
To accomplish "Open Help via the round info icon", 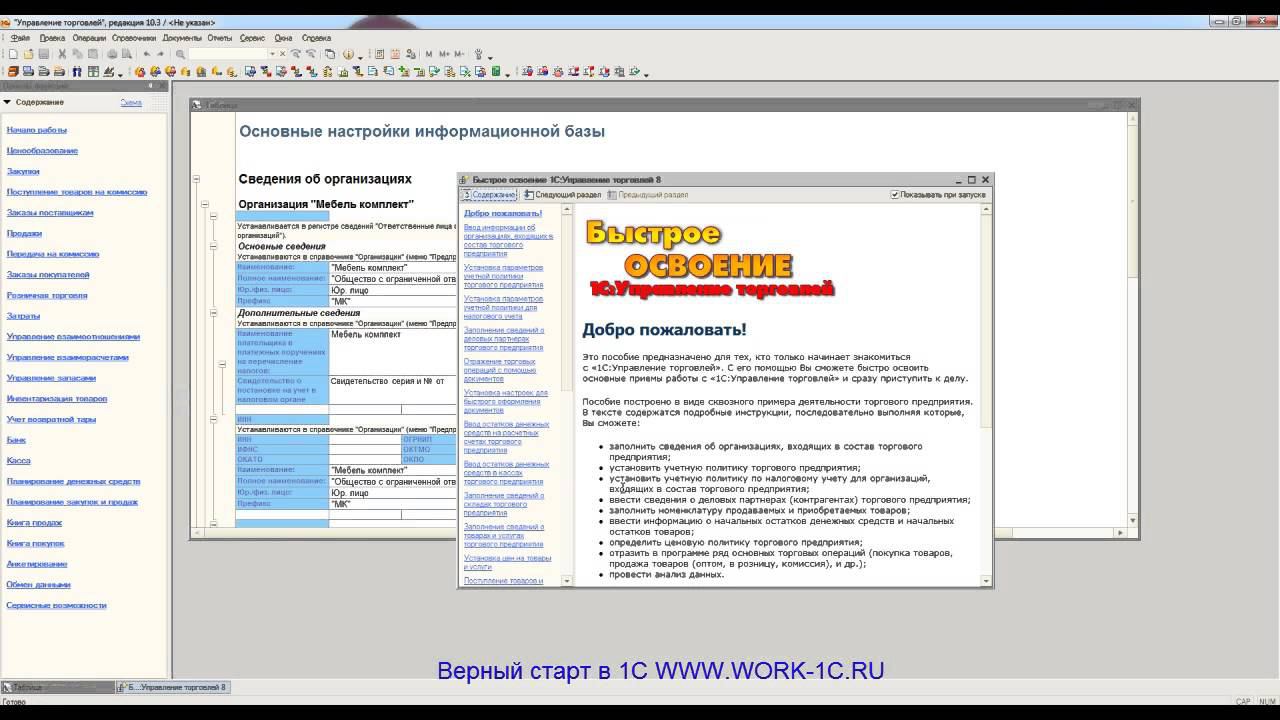I will click(348, 54).
